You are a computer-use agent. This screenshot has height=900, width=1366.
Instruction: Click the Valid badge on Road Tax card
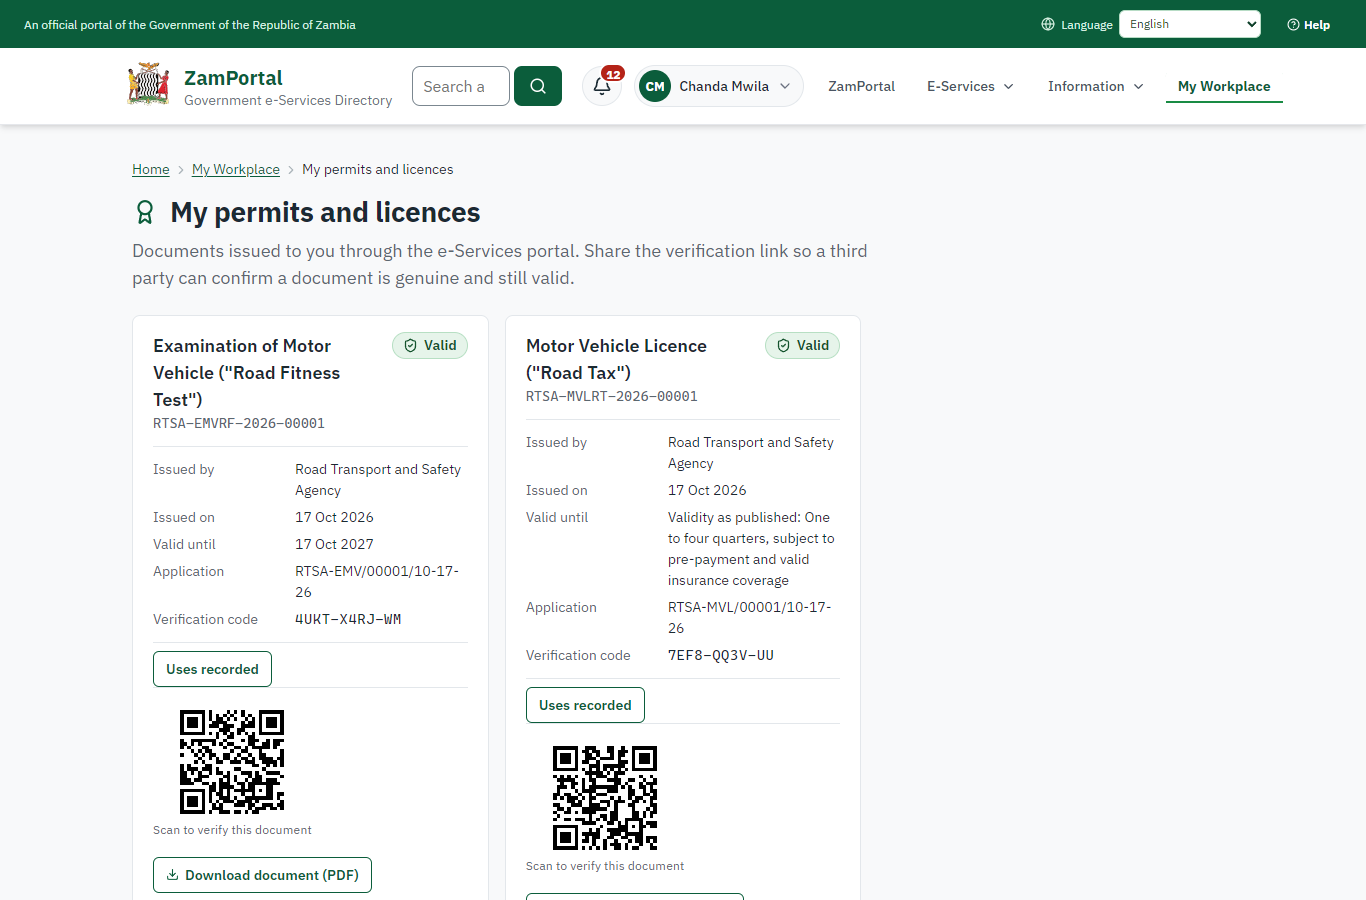(803, 345)
